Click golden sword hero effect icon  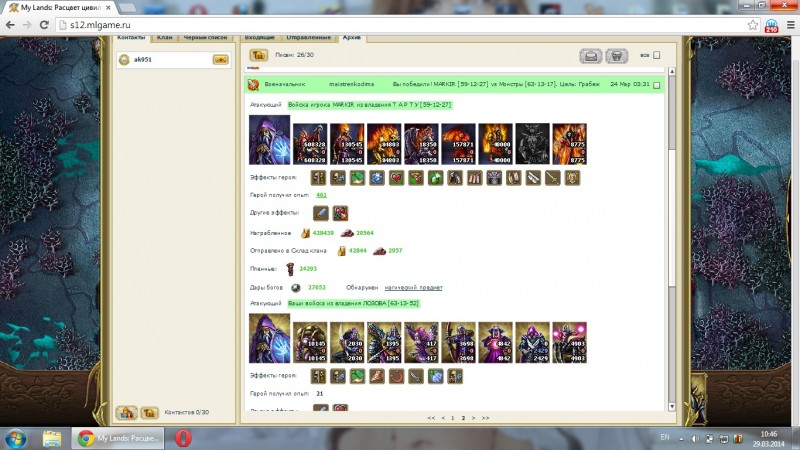(553, 178)
